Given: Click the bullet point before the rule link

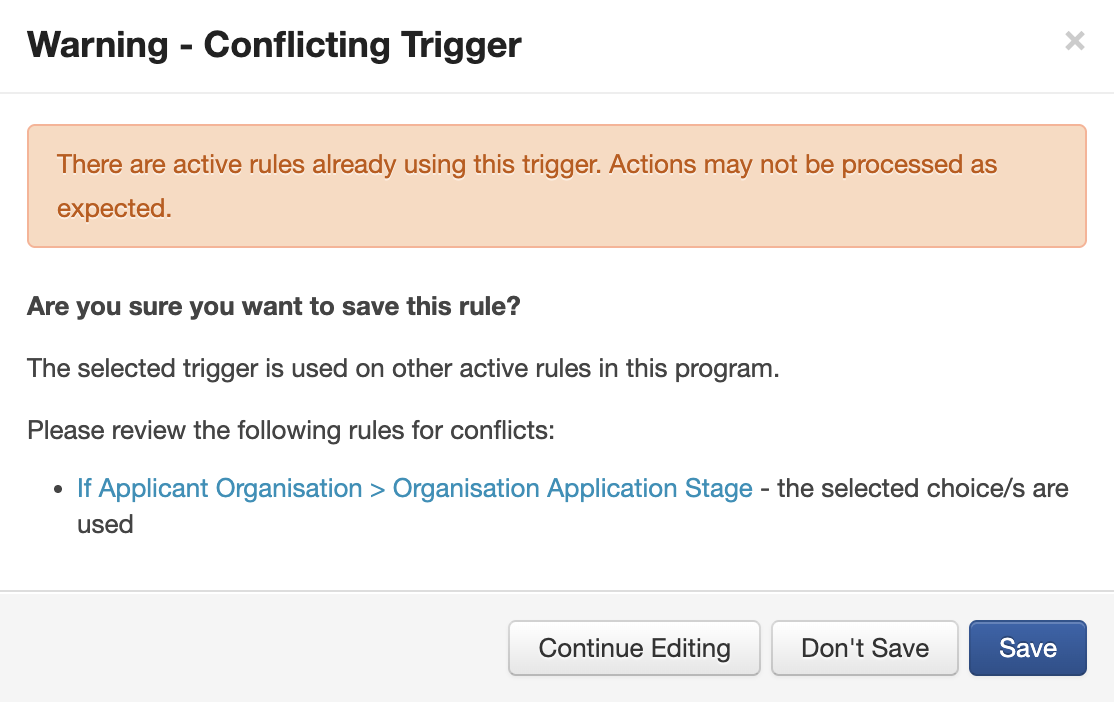Looking at the screenshot, I should (x=58, y=490).
